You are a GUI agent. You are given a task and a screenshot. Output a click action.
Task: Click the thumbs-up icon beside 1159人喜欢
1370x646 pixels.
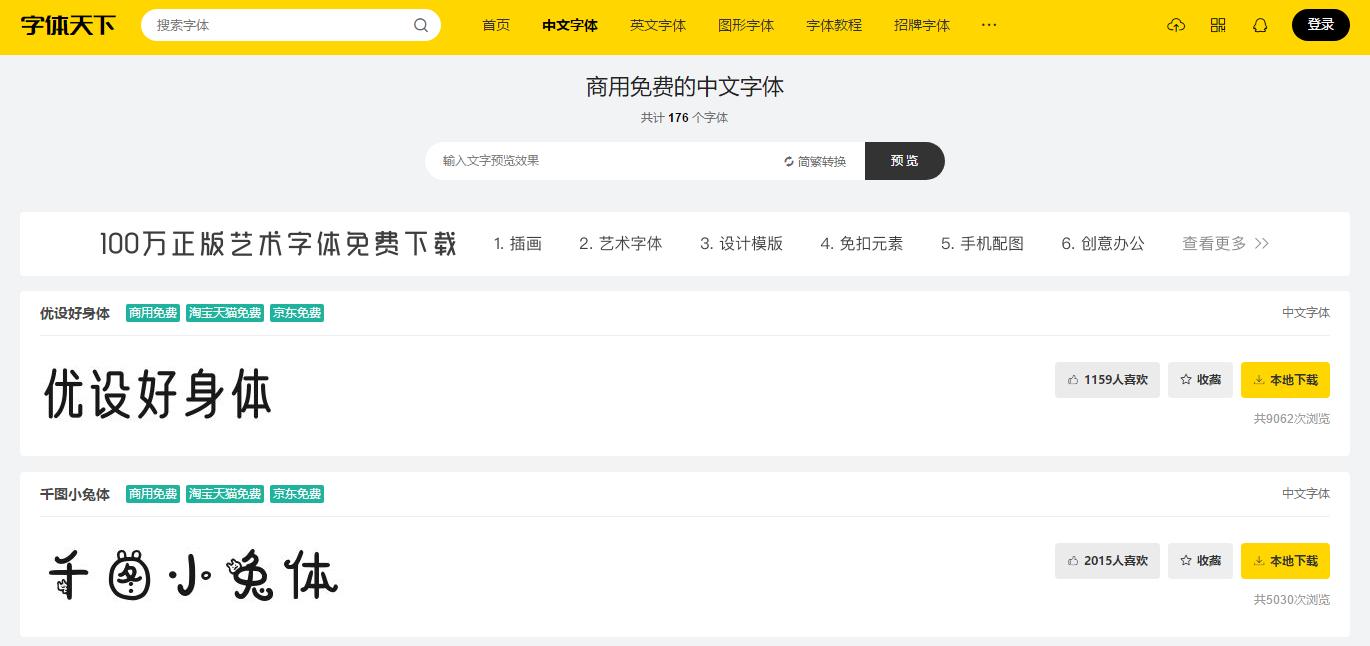click(x=1073, y=380)
